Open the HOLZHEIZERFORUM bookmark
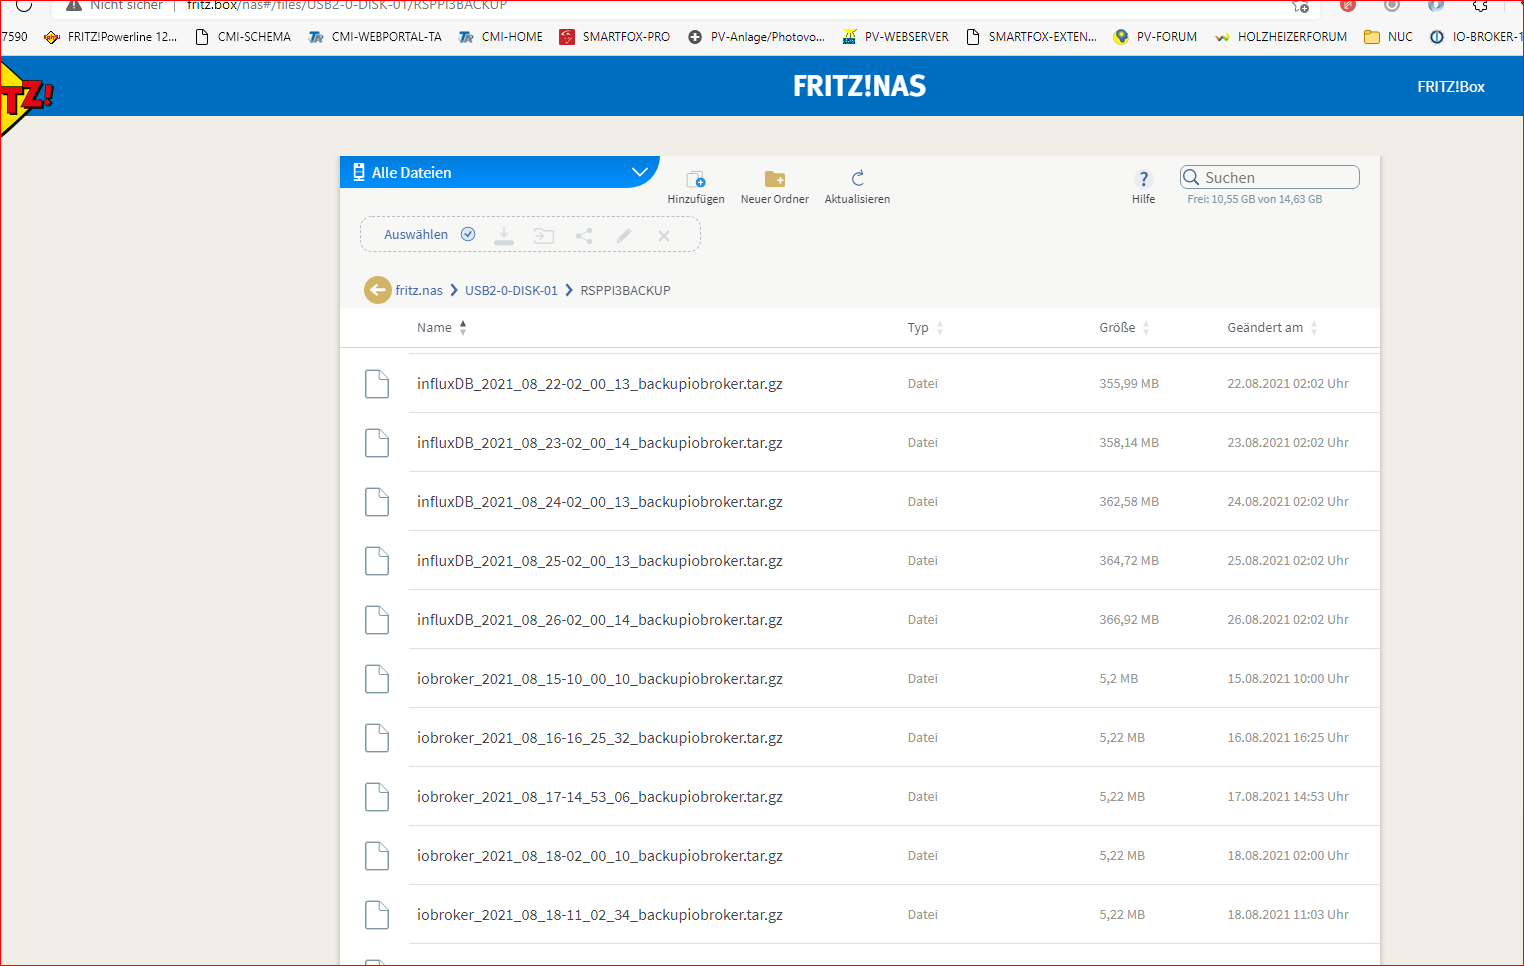The width and height of the screenshot is (1524, 966). (x=1281, y=37)
